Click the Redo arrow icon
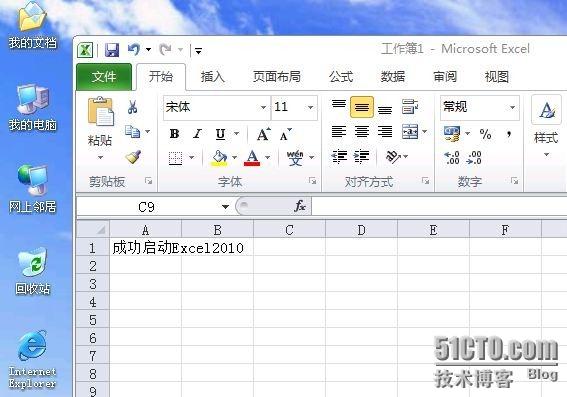Viewport: 567px width, 397px height. point(165,50)
